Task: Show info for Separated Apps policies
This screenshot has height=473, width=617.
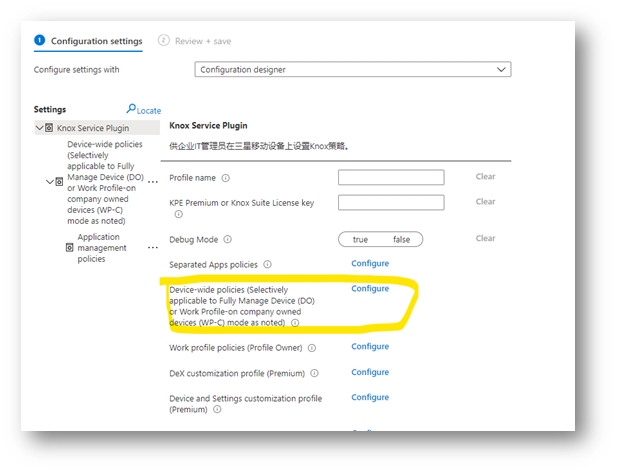Action: [268, 264]
